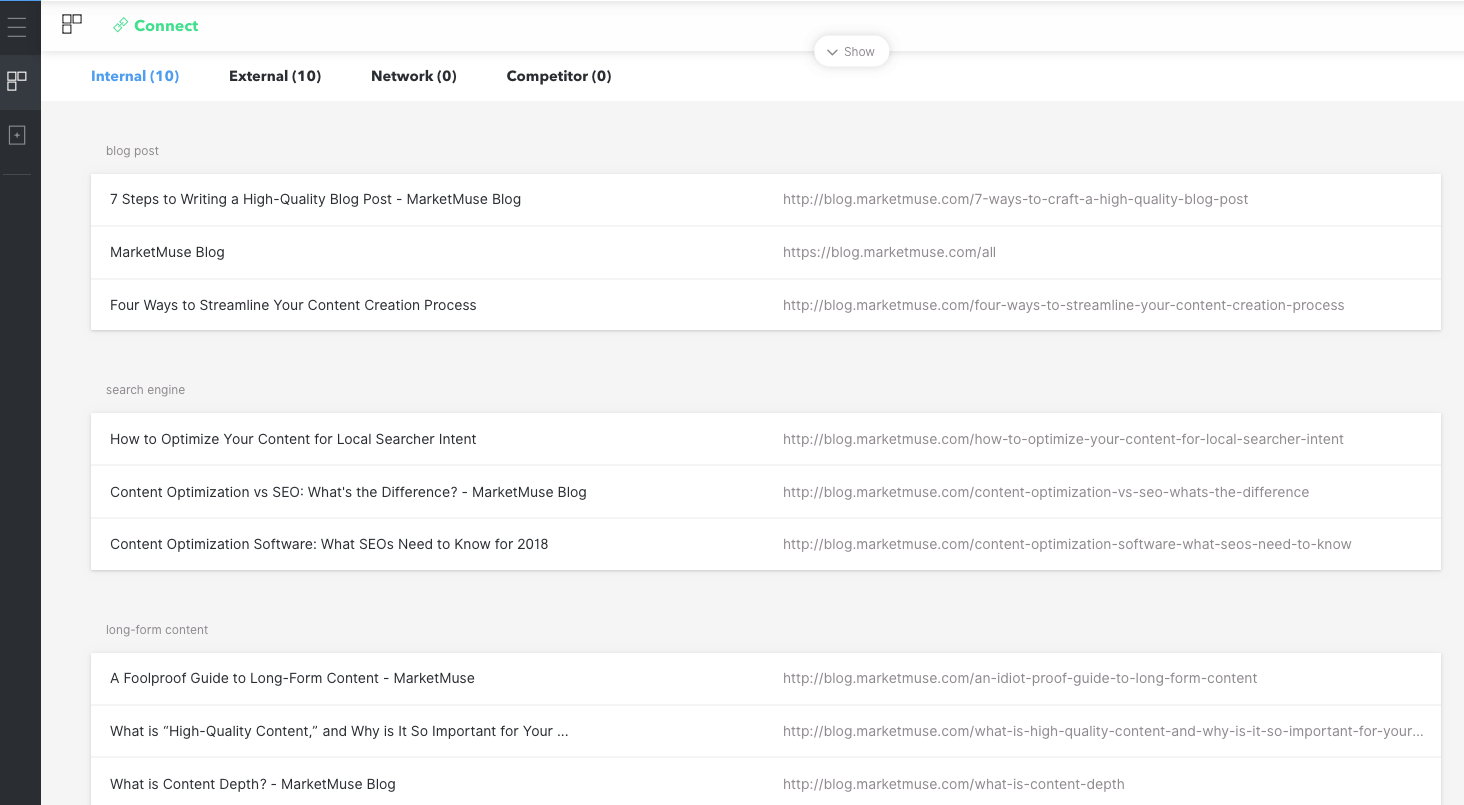The width and height of the screenshot is (1464, 805).
Task: Open the how-to-optimize-your-content-for-local-searcher-intent URL
Action: coord(1063,440)
